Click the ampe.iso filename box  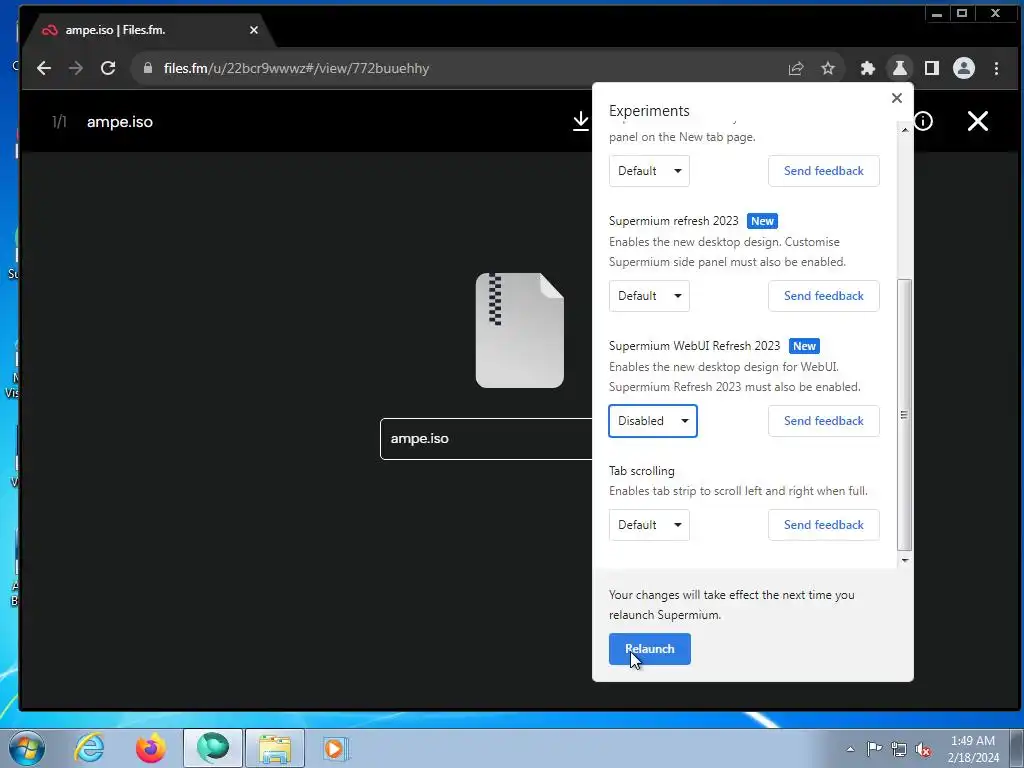click(486, 439)
